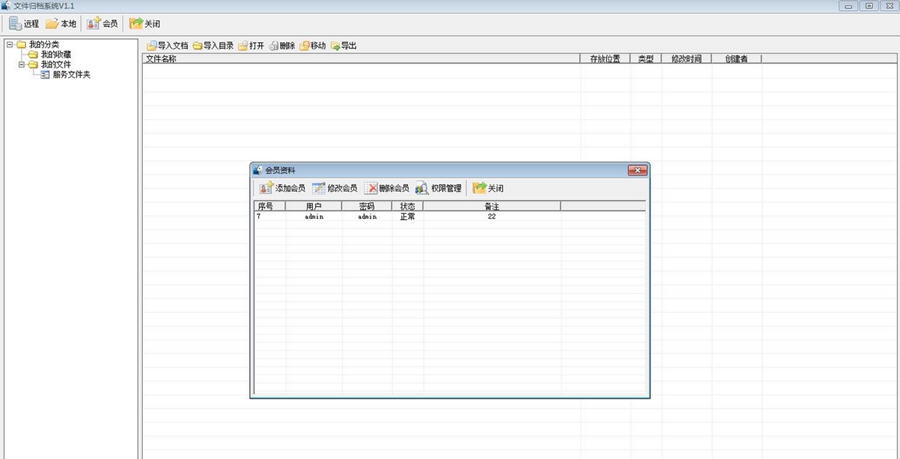
Task: Select the admin user cell in the 用户 column
Action: pos(314,217)
